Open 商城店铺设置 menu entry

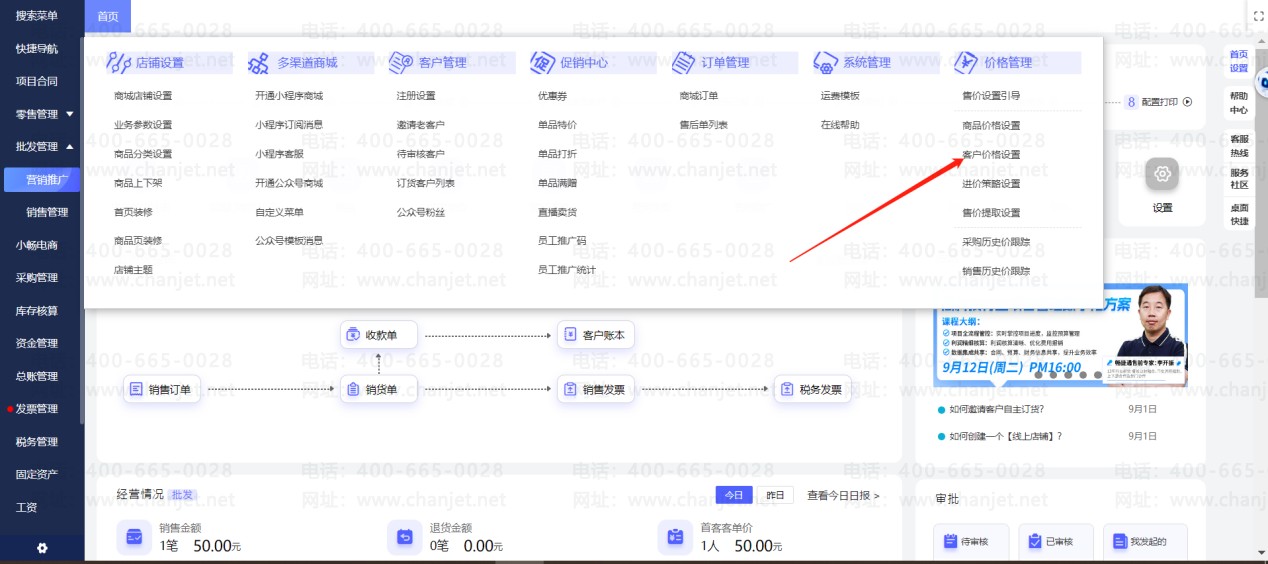pos(143,96)
